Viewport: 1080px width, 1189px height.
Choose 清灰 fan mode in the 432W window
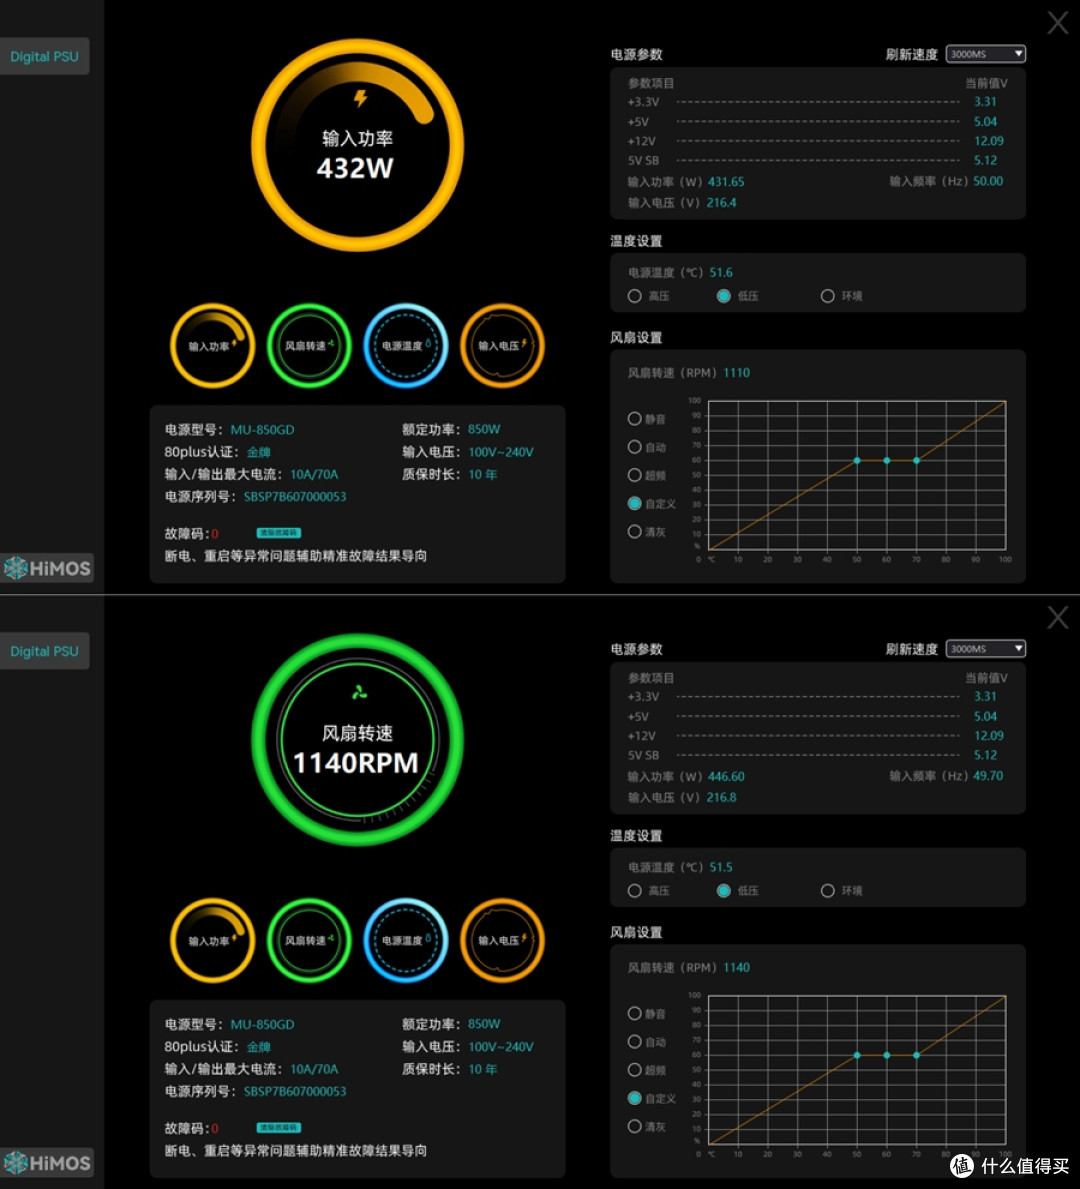coord(635,532)
